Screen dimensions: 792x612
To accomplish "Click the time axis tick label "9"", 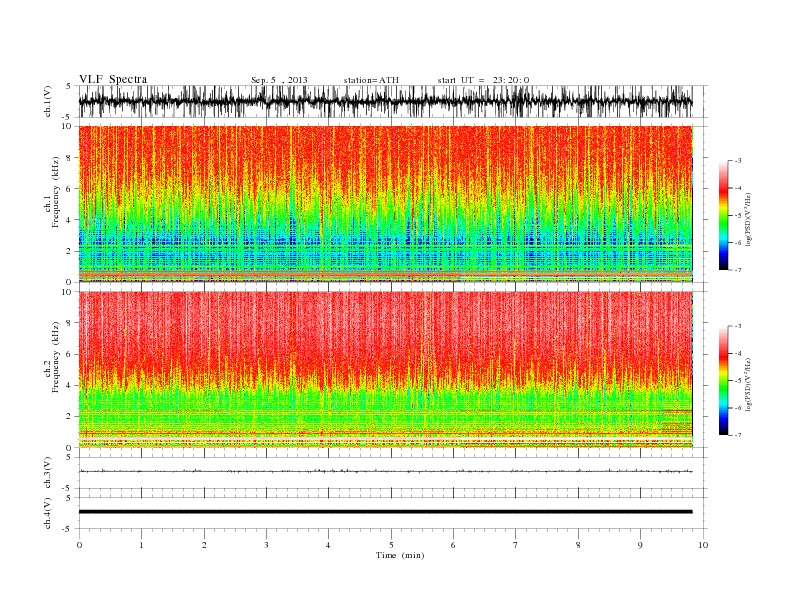I will [640, 545].
